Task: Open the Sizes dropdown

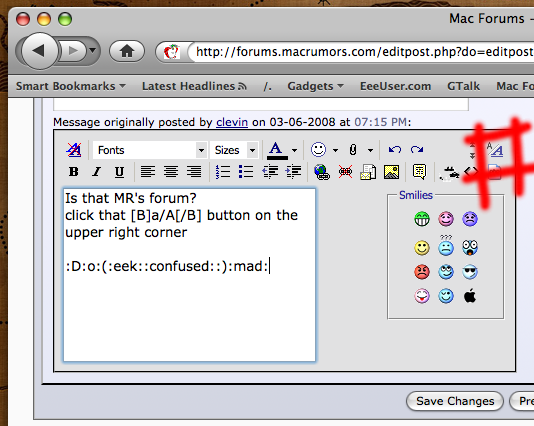Action: click(234, 150)
